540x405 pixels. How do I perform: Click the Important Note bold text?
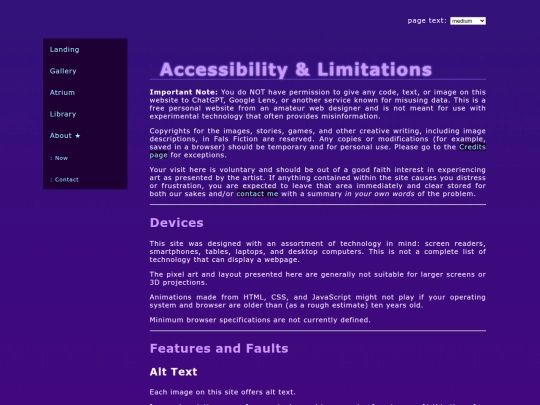pos(184,92)
